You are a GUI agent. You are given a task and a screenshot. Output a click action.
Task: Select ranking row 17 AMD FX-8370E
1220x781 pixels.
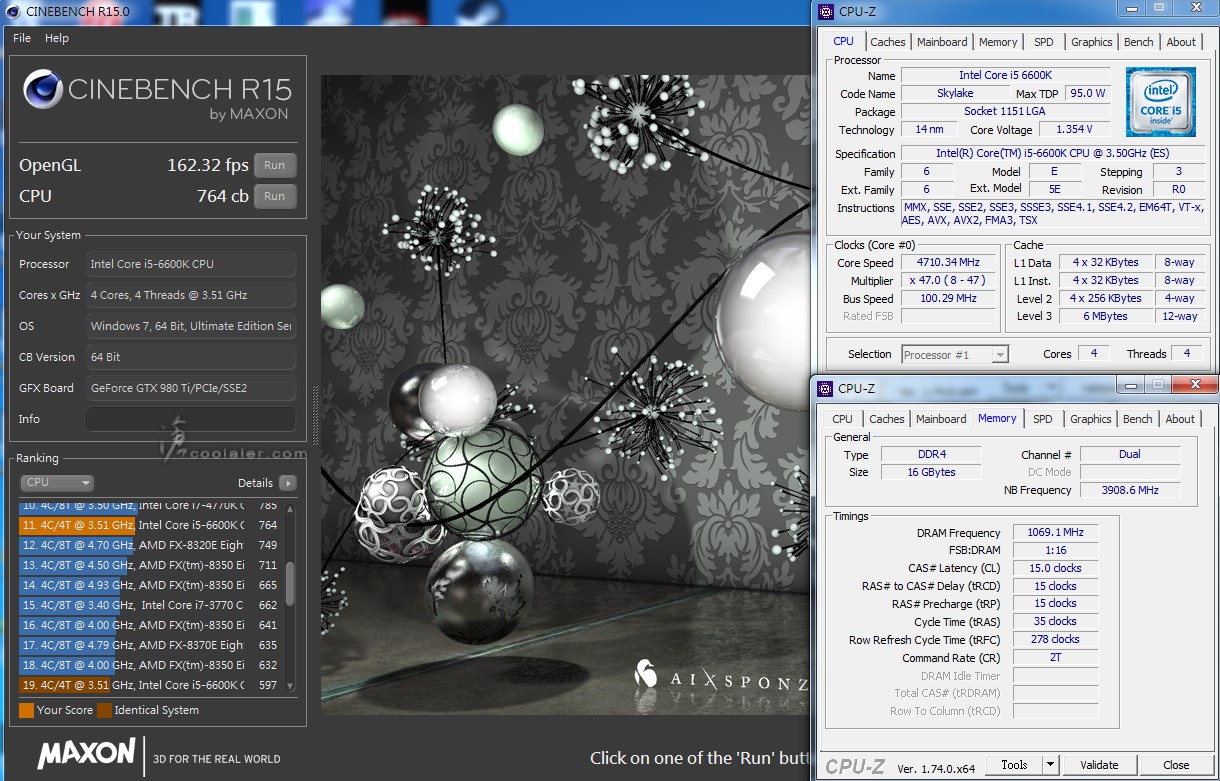(150, 645)
